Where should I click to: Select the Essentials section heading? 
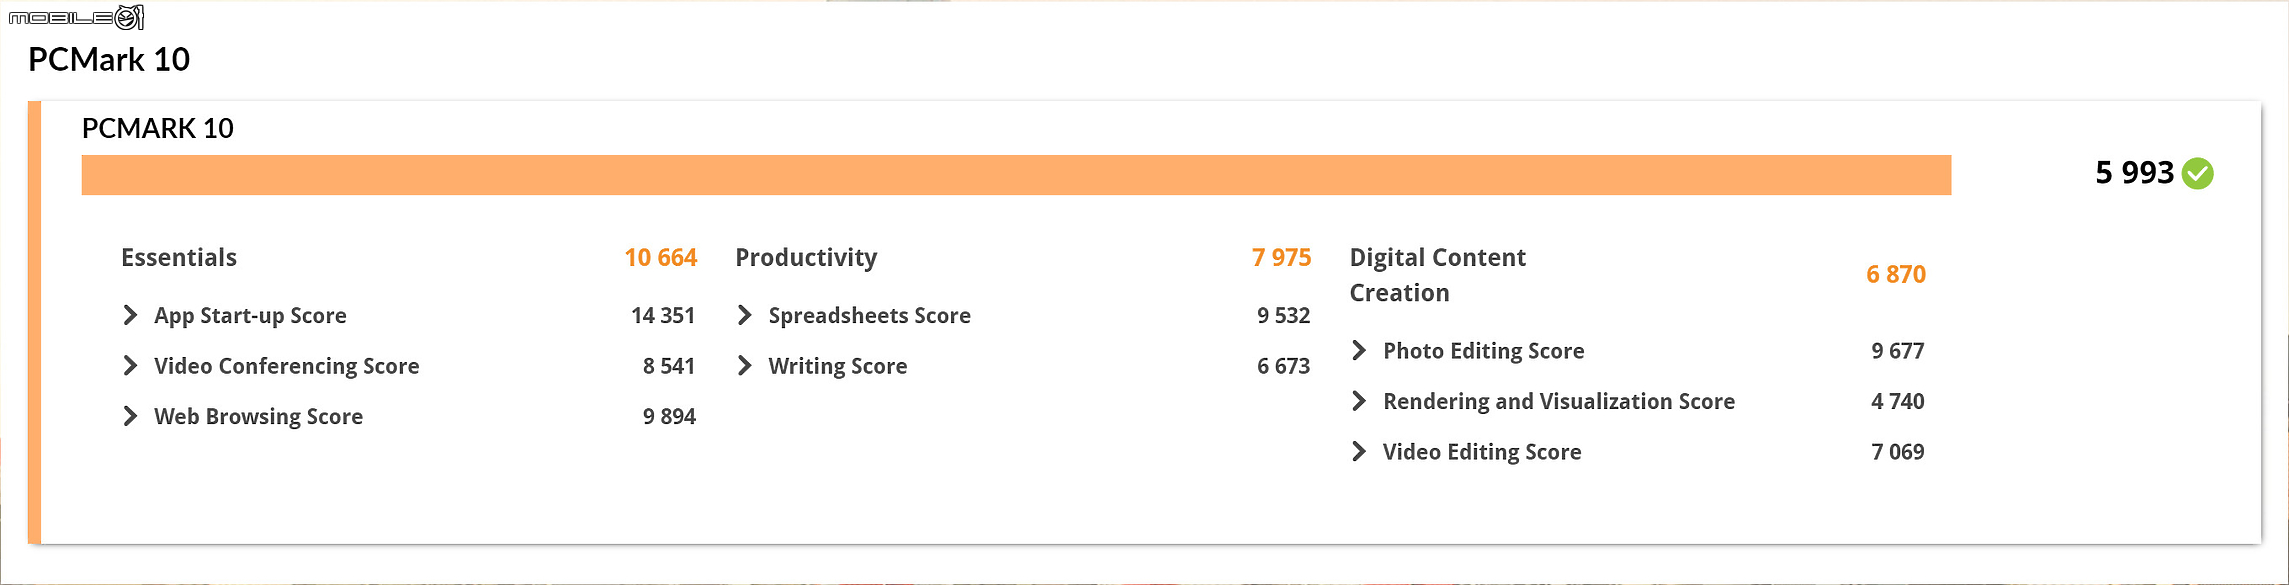click(179, 257)
